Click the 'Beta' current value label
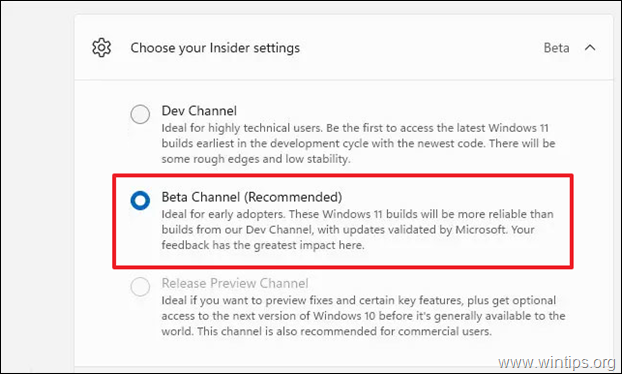The width and height of the screenshot is (622, 374). (556, 48)
